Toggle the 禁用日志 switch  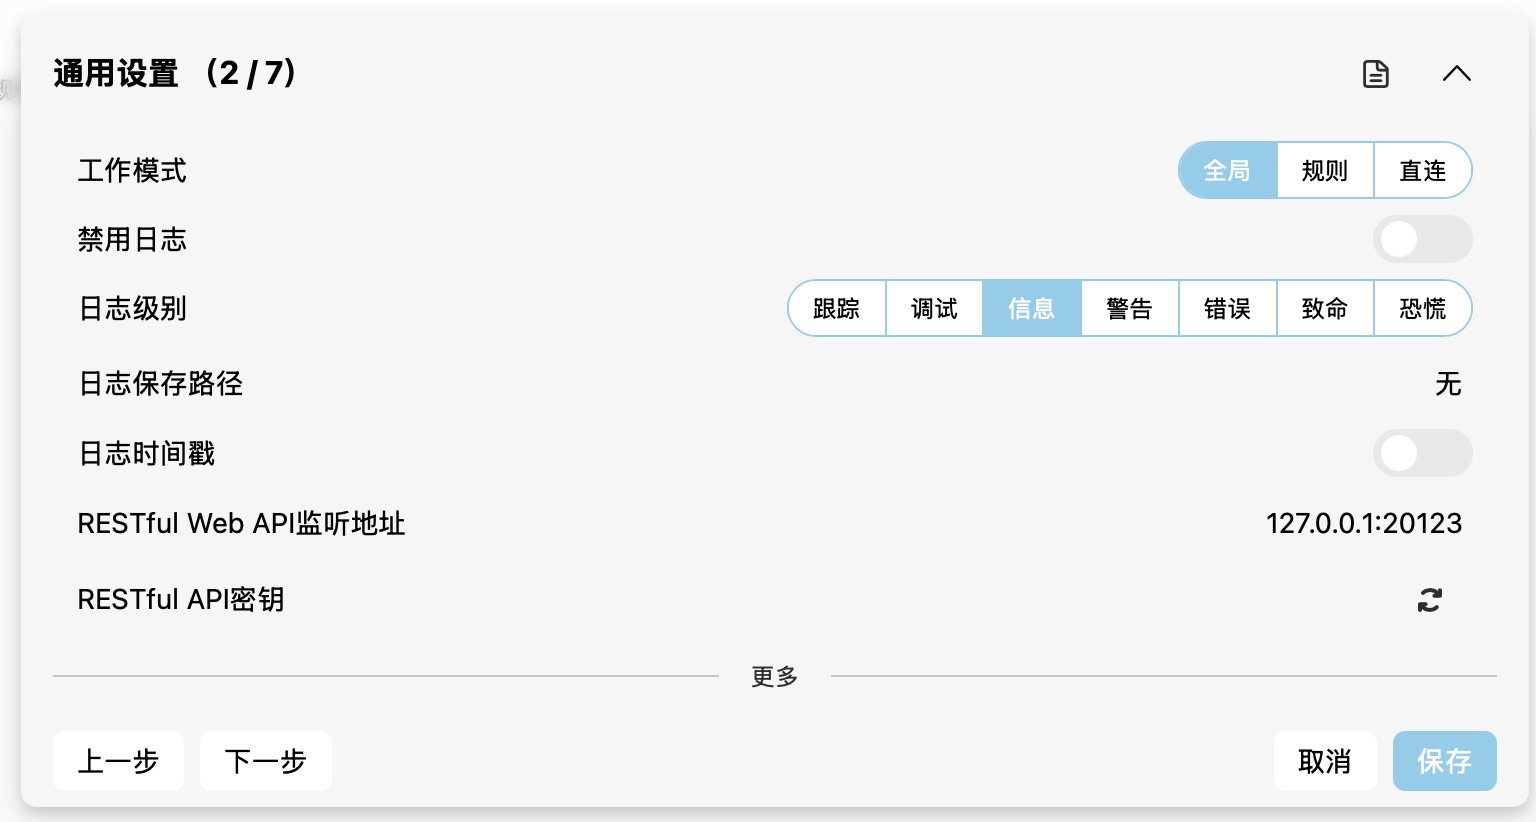pyautogui.click(x=1422, y=240)
